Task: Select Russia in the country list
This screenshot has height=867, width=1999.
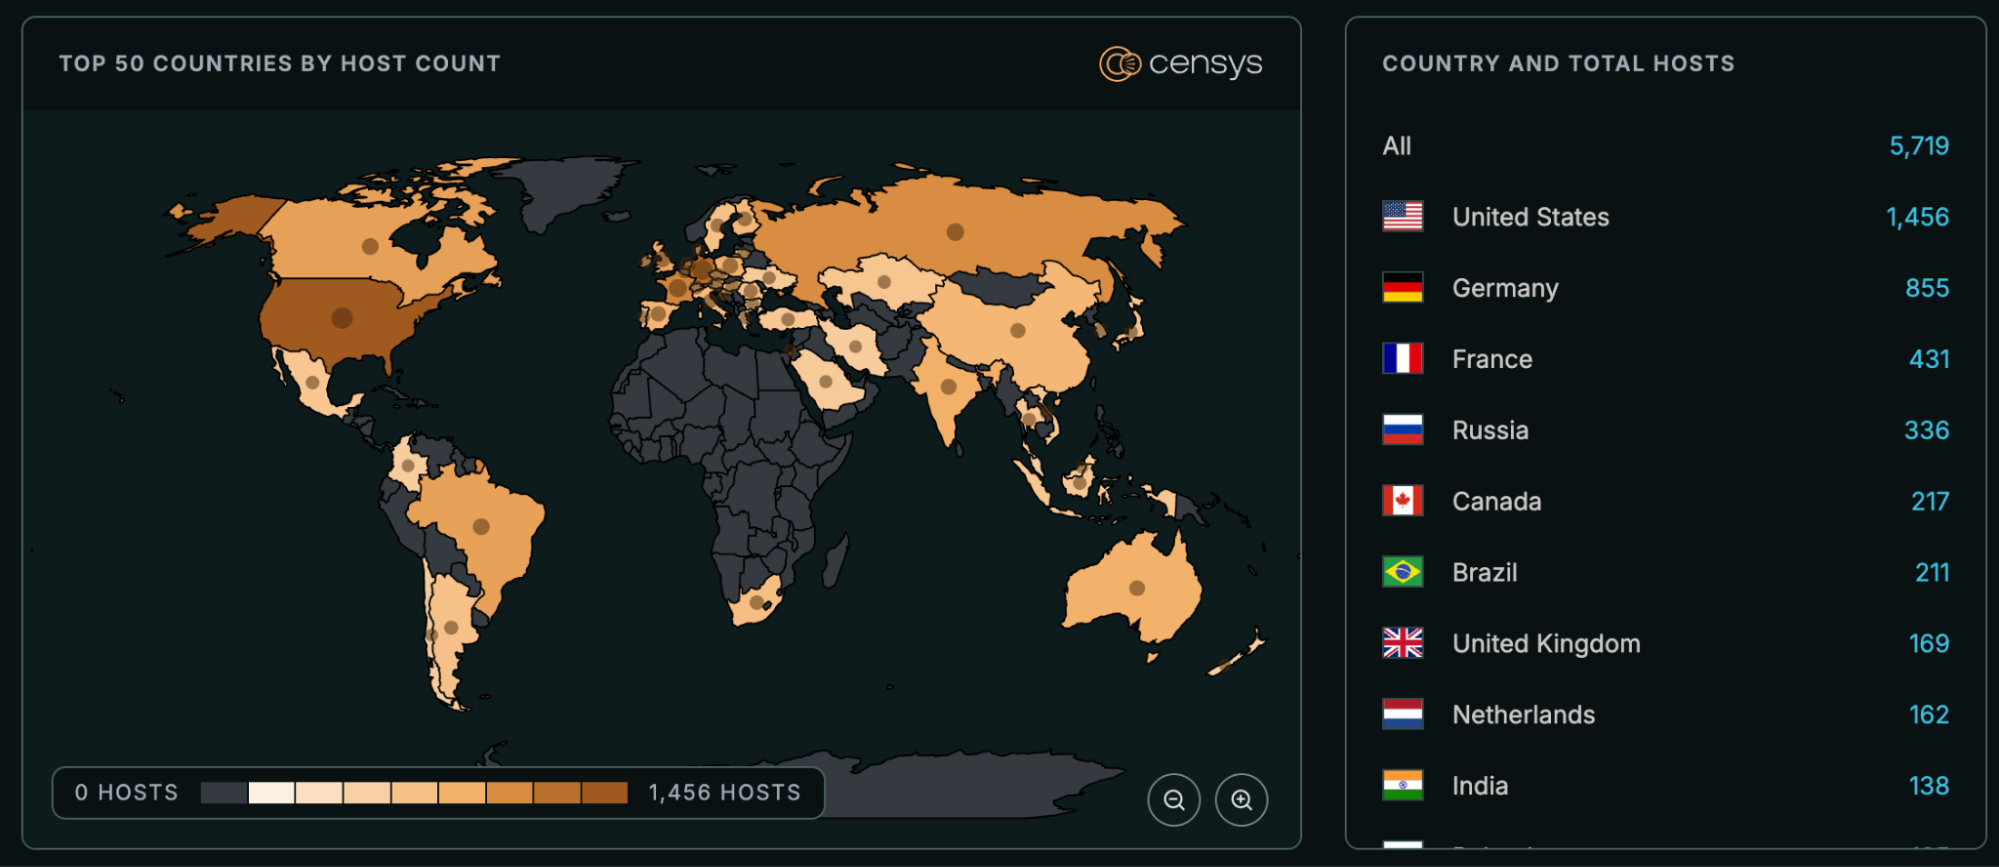Action: pyautogui.click(x=1490, y=430)
